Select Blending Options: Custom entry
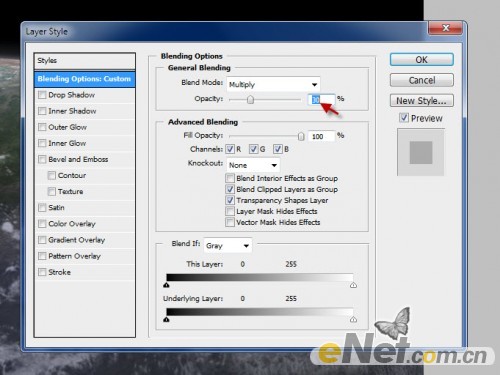The width and height of the screenshot is (500, 375). point(85,79)
